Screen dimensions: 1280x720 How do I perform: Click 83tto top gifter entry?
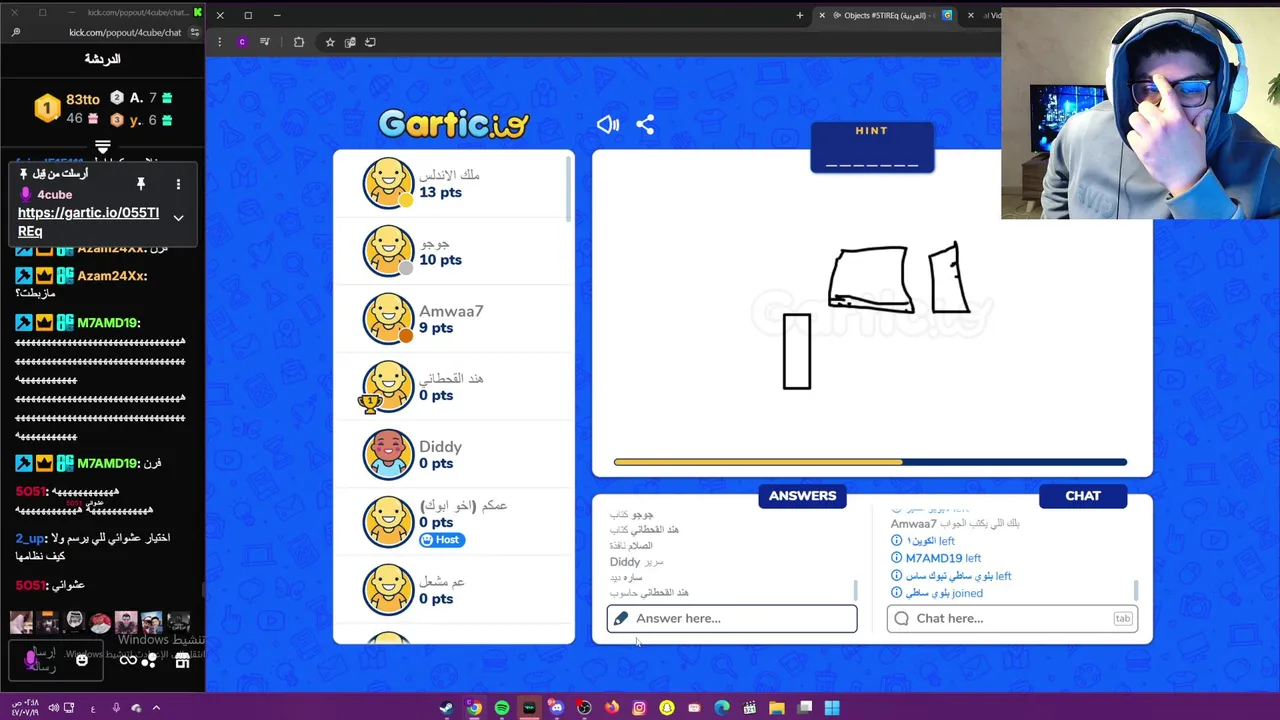click(68, 108)
